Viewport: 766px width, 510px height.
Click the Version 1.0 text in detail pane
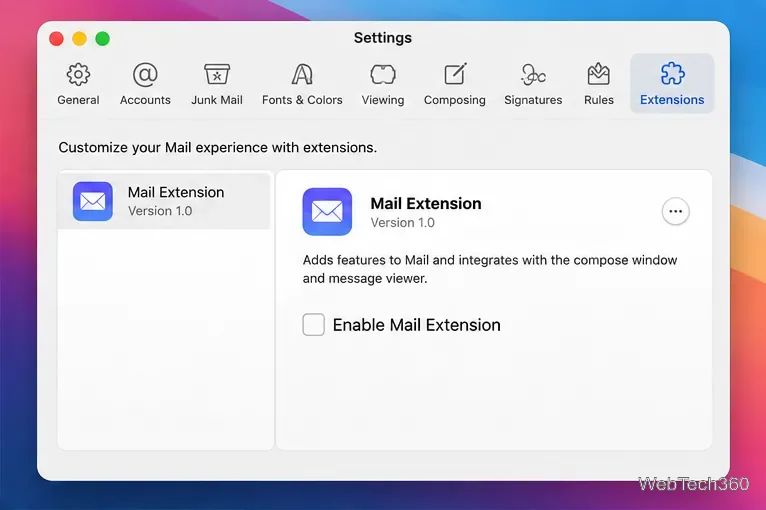(403, 223)
